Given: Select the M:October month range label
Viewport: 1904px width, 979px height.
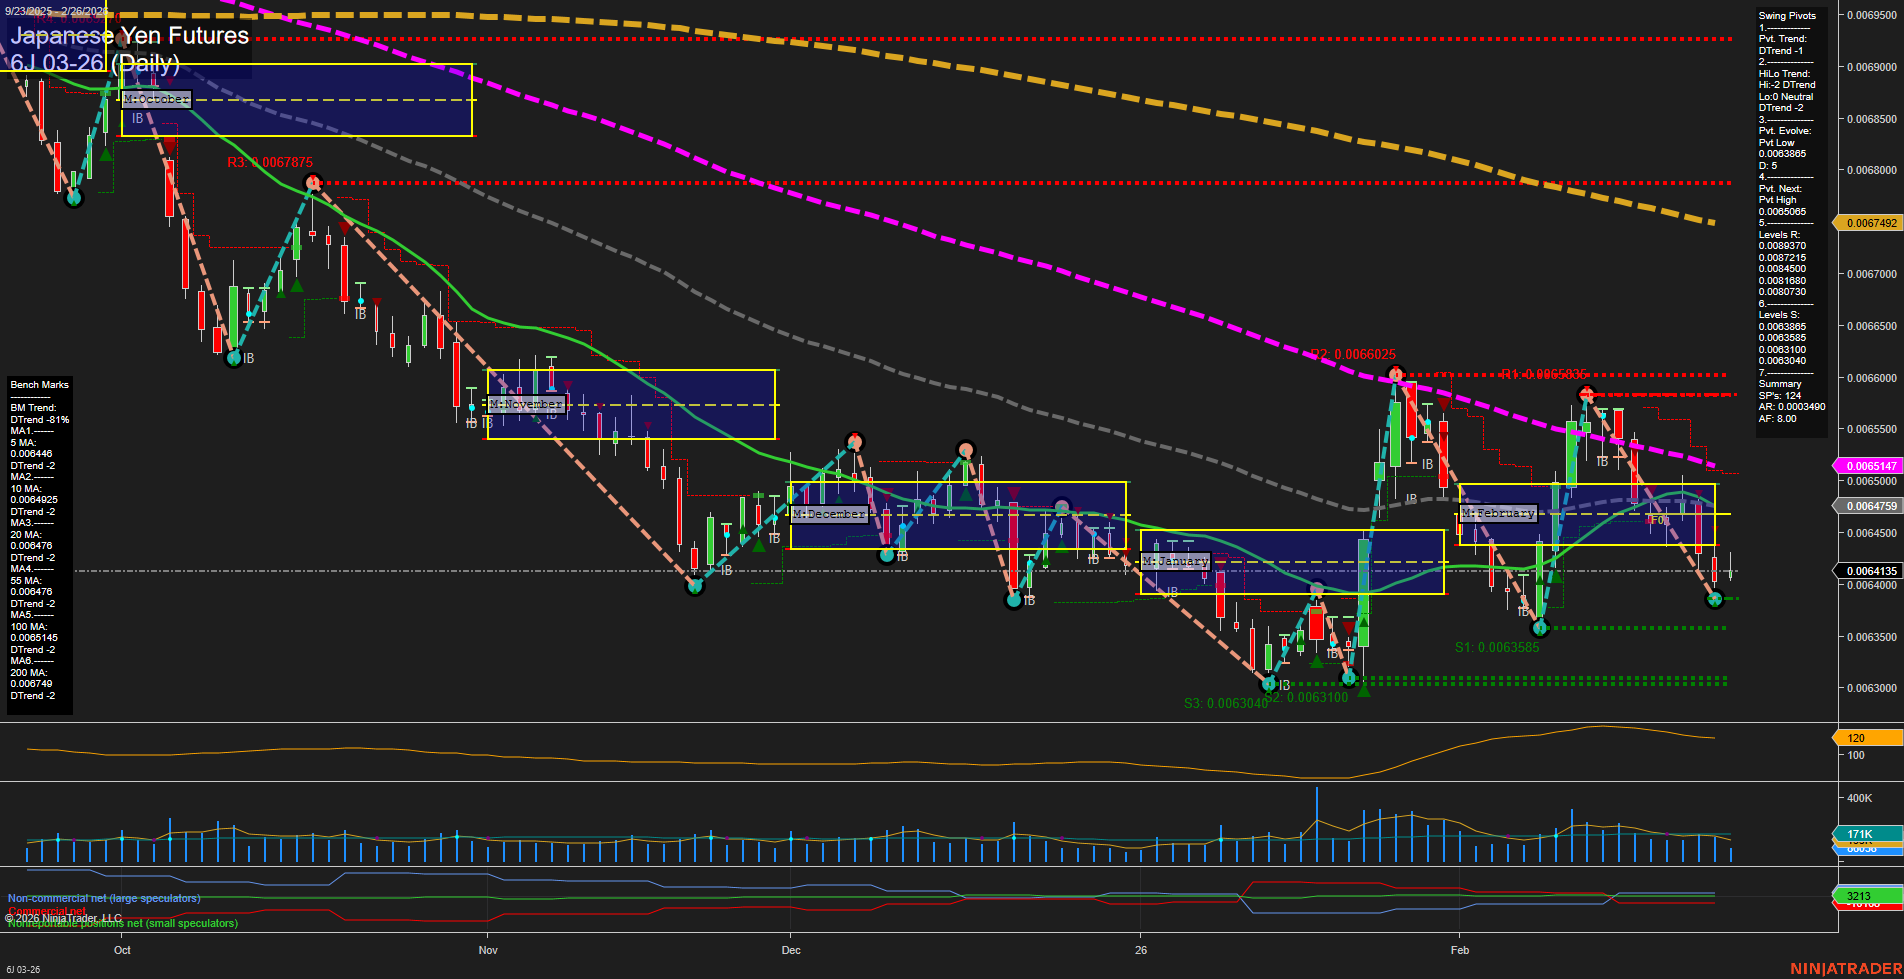Looking at the screenshot, I should 154,99.
